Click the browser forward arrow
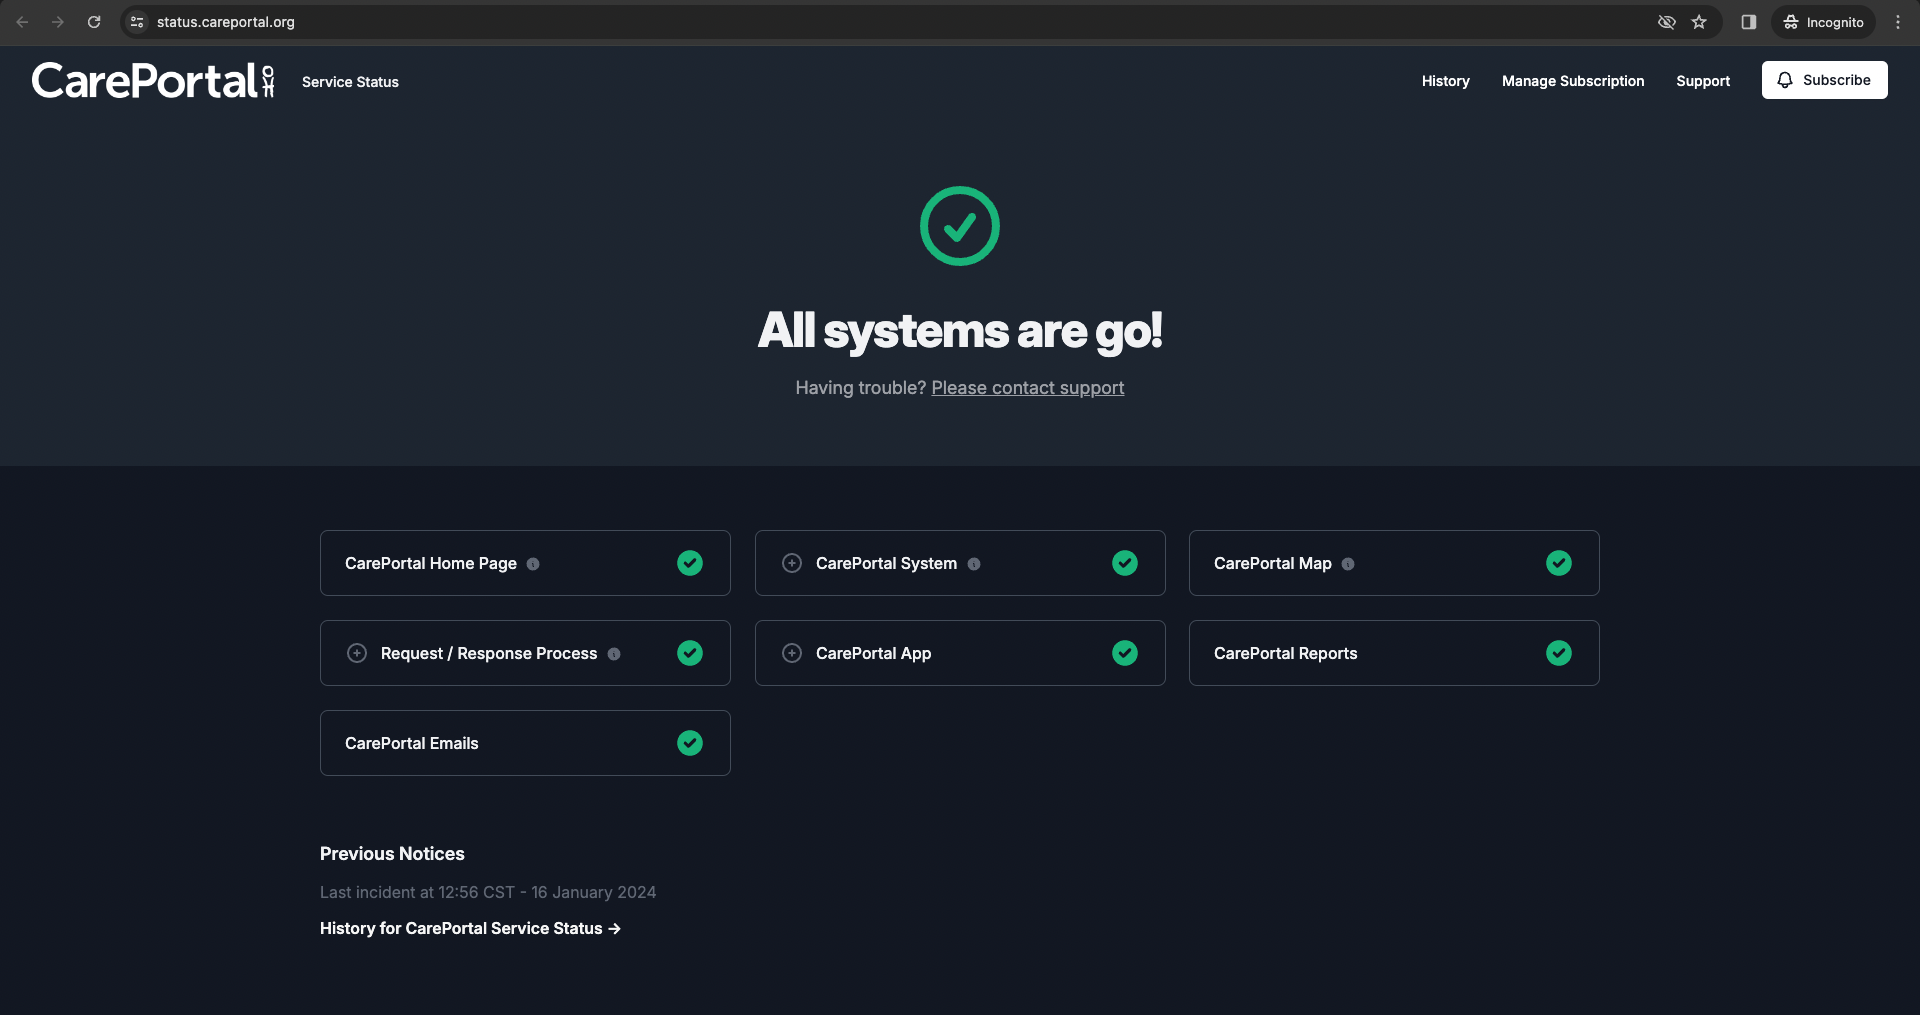The image size is (1920, 1015). 58,22
